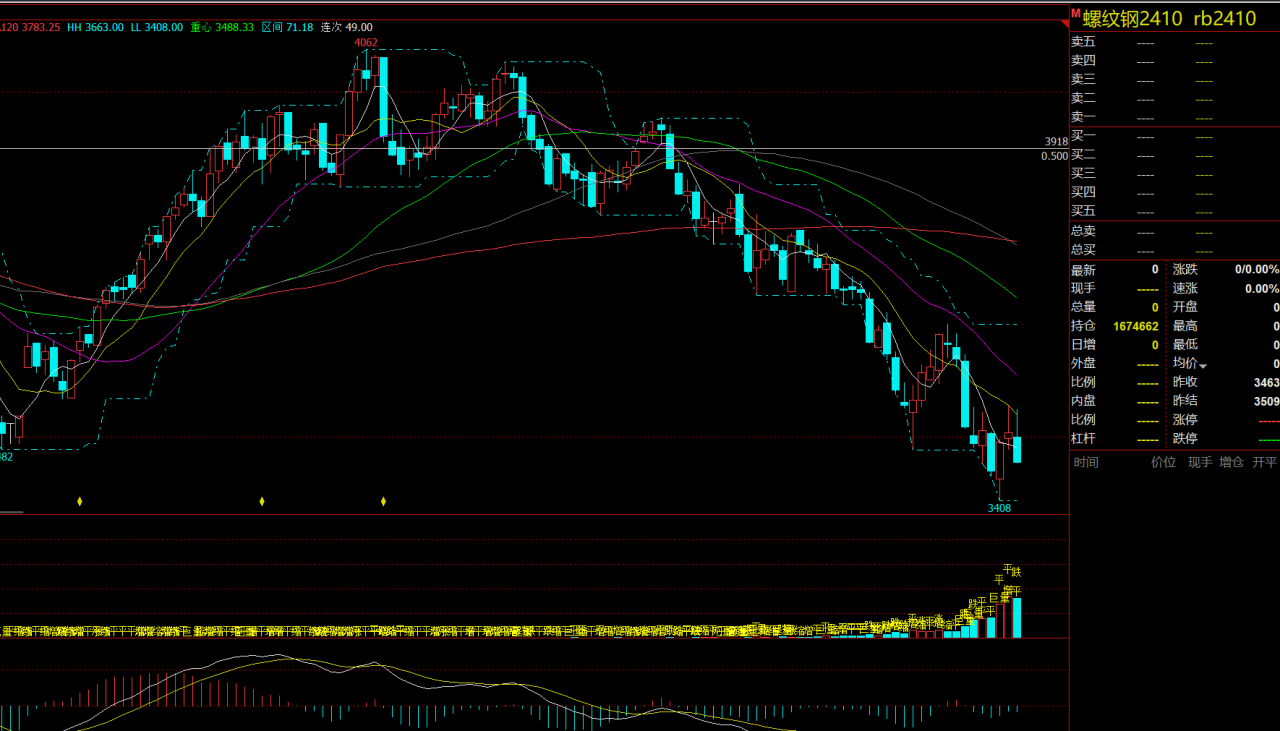Click the tallest cyan volume bar
1280x731 pixels.
(x=1017, y=617)
